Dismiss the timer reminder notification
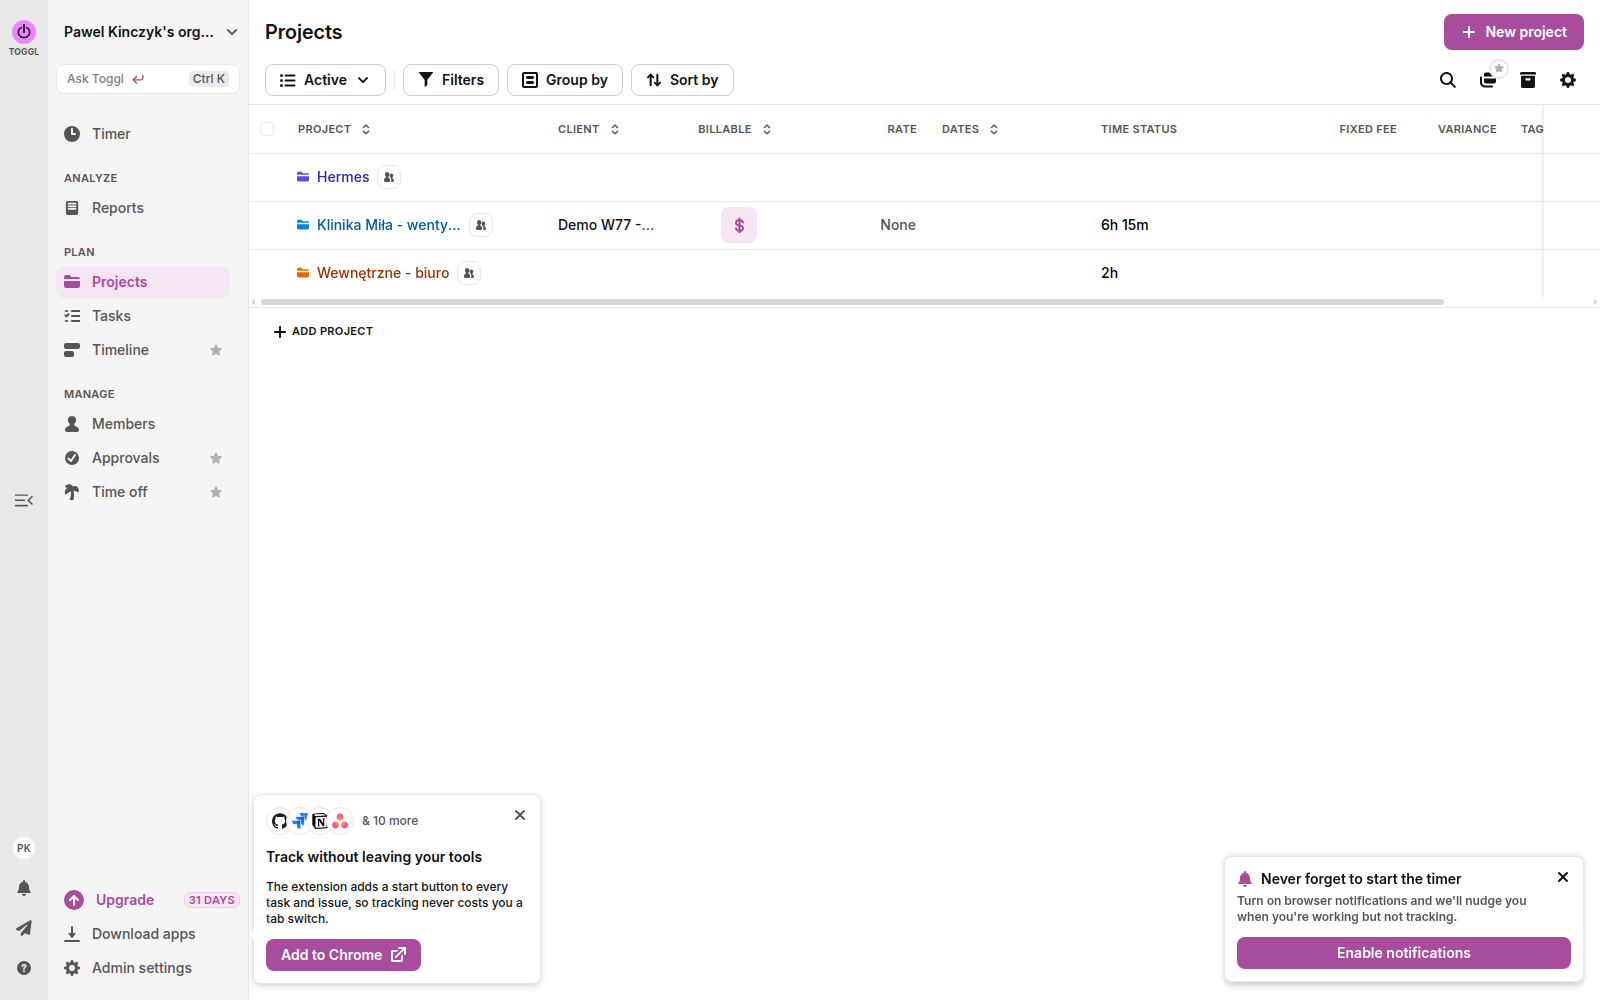The image size is (1600, 1000). [1563, 877]
